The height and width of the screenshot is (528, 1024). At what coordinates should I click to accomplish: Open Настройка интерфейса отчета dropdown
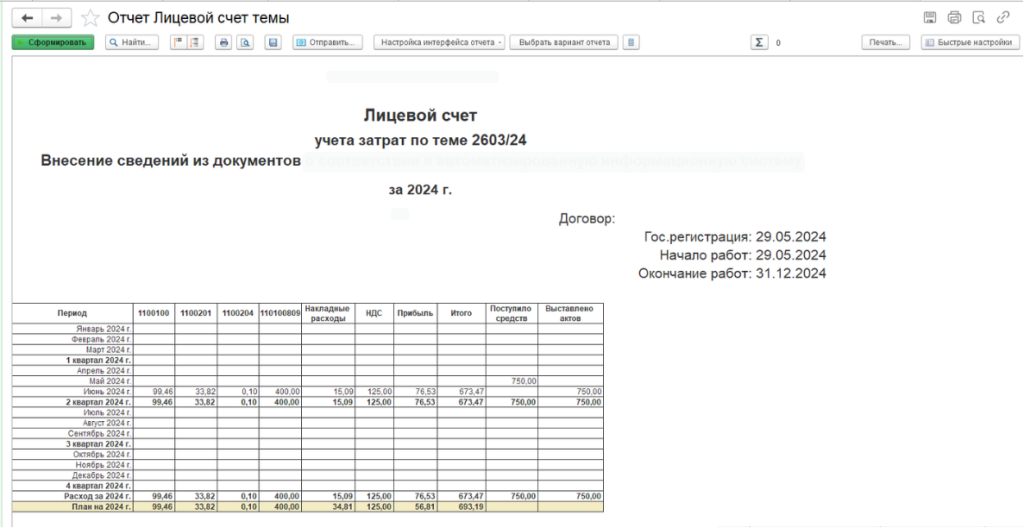[440, 42]
